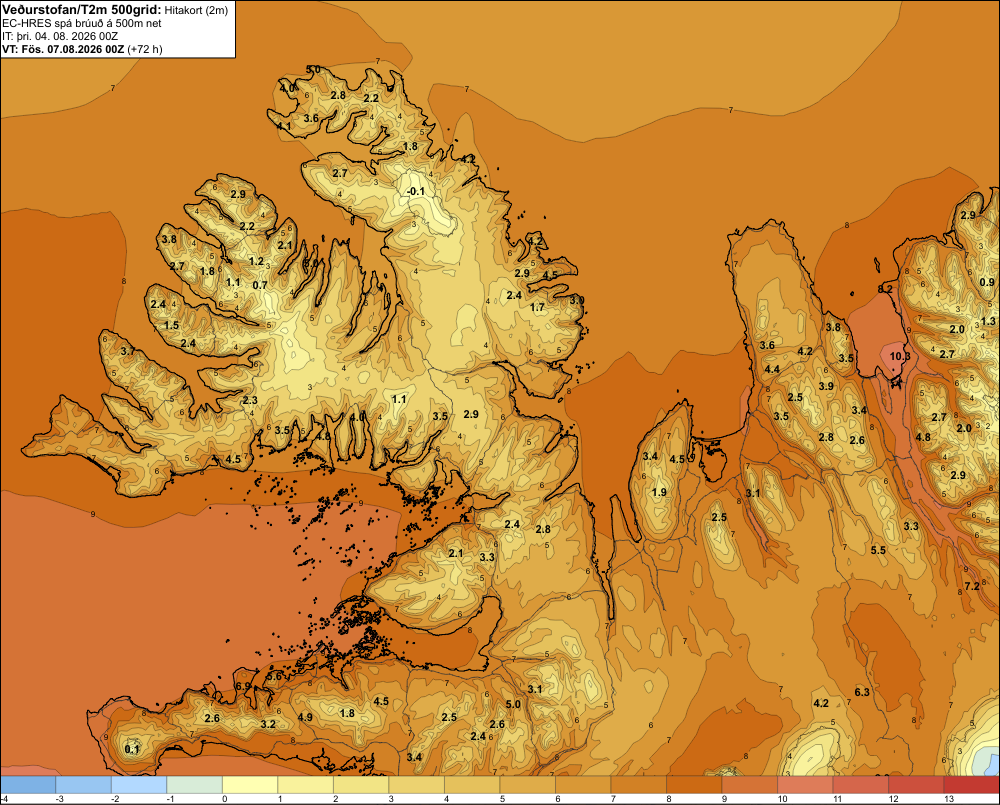
Task: Select the legend swatch between -4 and -3
Action: pos(28,785)
